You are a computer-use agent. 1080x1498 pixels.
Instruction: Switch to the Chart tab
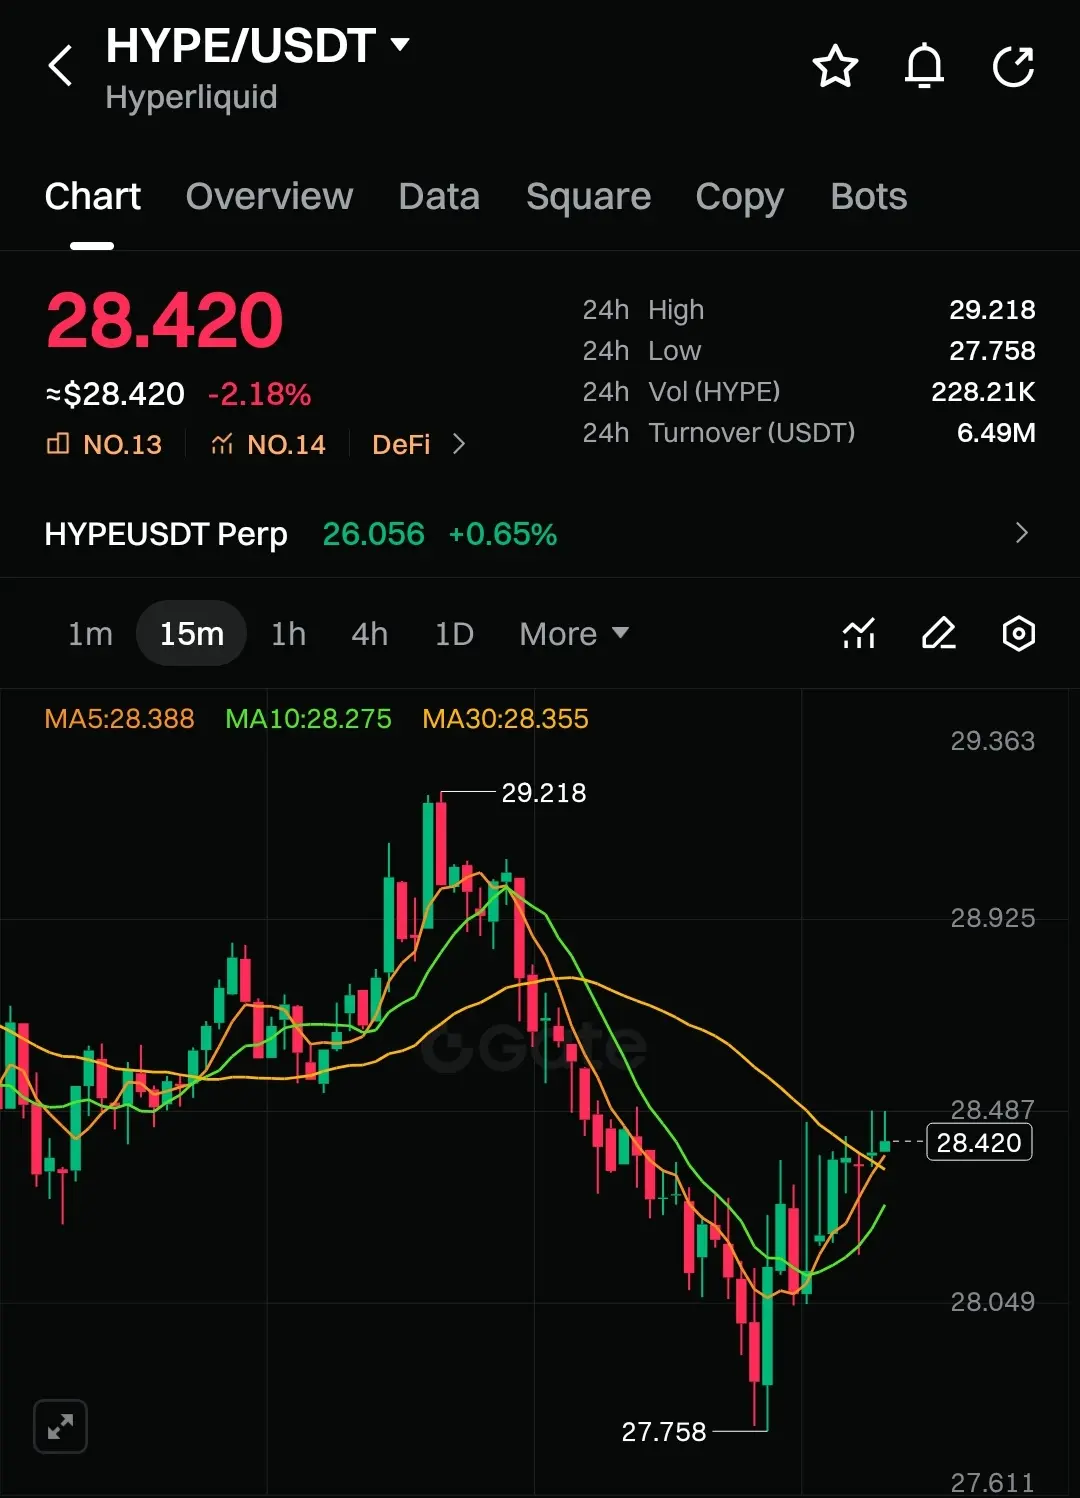tap(92, 197)
